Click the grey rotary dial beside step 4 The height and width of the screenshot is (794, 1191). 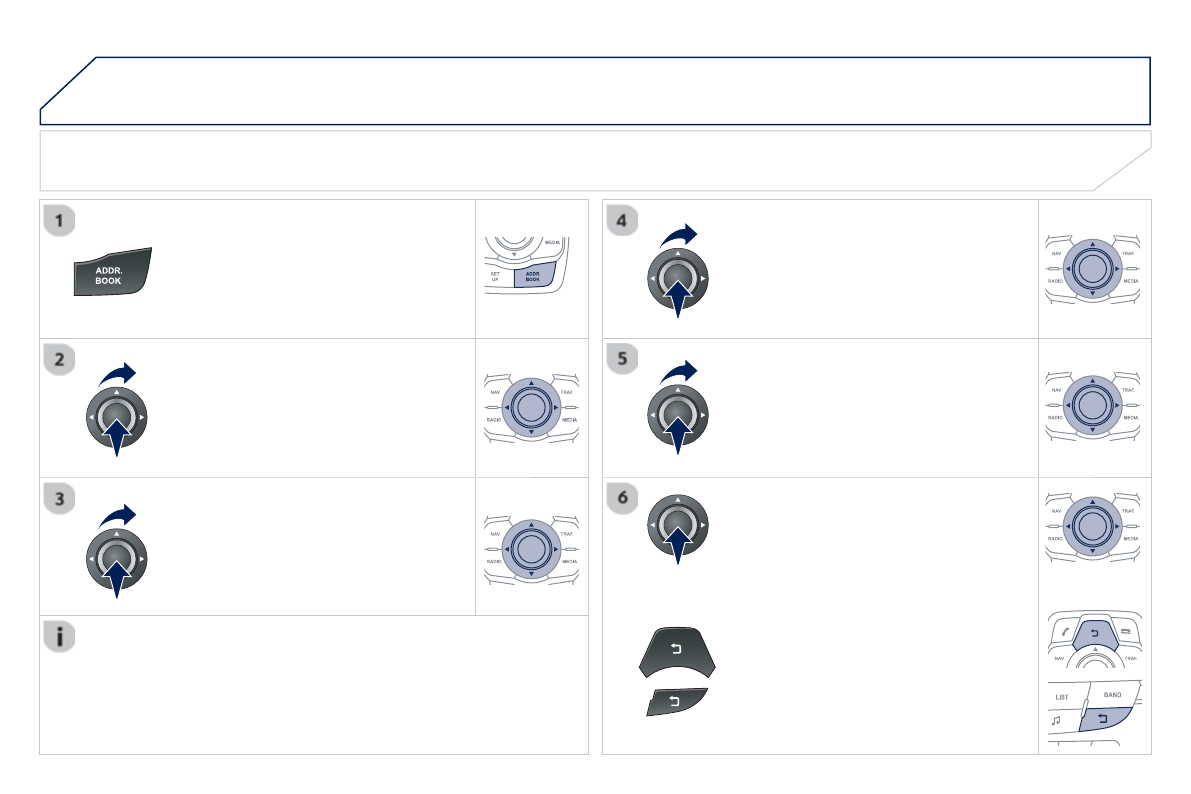click(677, 278)
